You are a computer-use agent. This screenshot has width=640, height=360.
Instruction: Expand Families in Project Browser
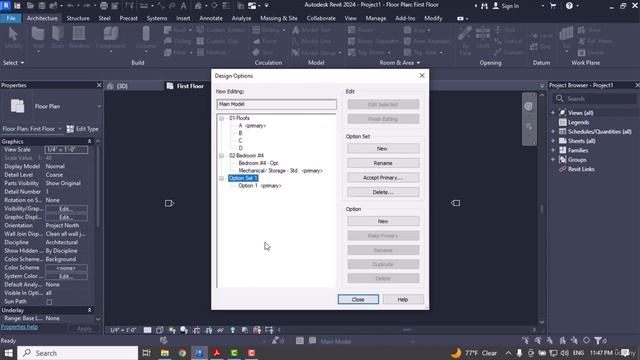(553, 150)
